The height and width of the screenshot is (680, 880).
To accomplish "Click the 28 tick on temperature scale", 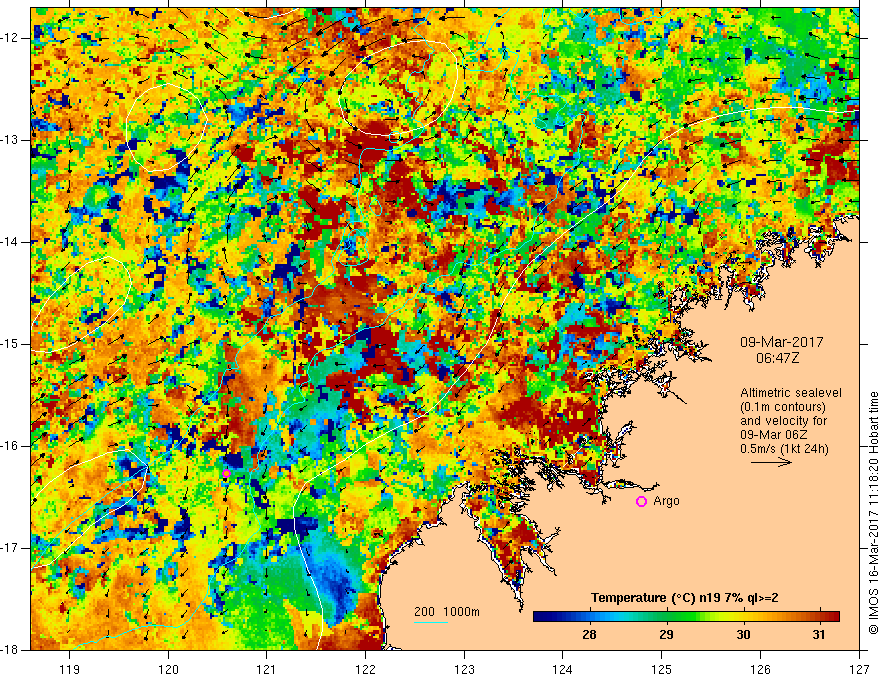I will (x=589, y=635).
